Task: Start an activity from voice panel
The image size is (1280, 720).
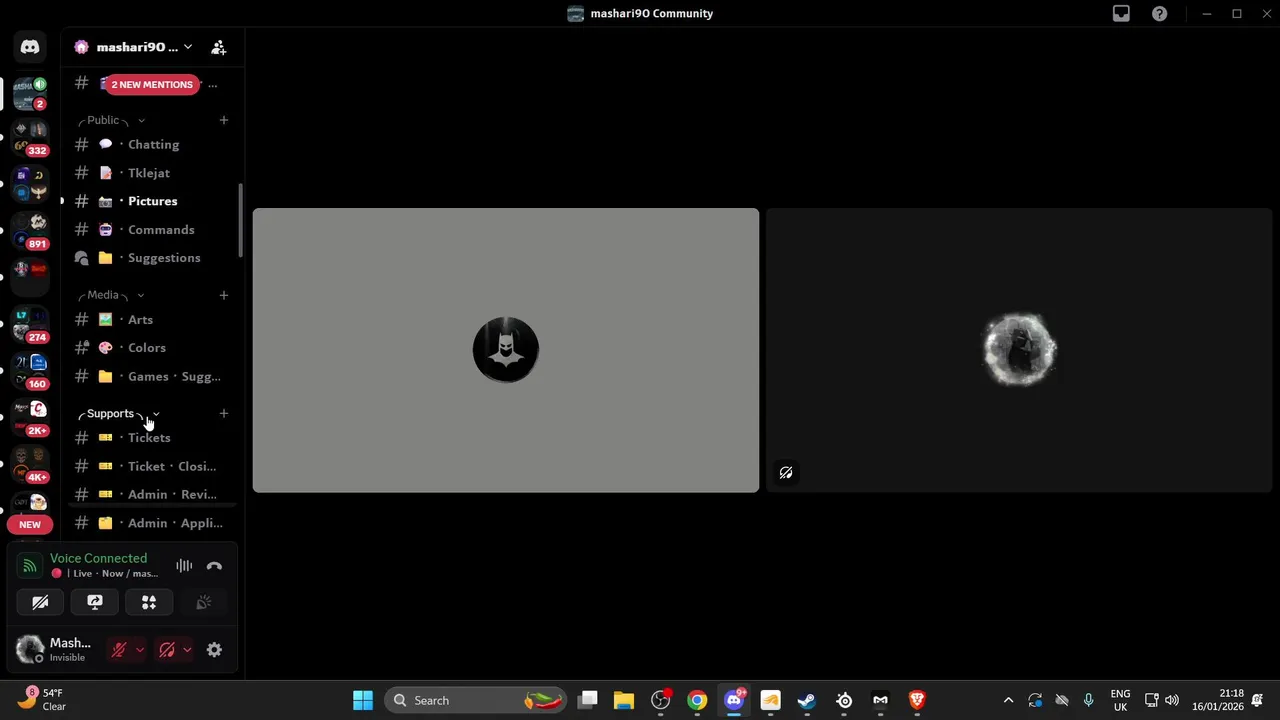Action: pos(149,602)
